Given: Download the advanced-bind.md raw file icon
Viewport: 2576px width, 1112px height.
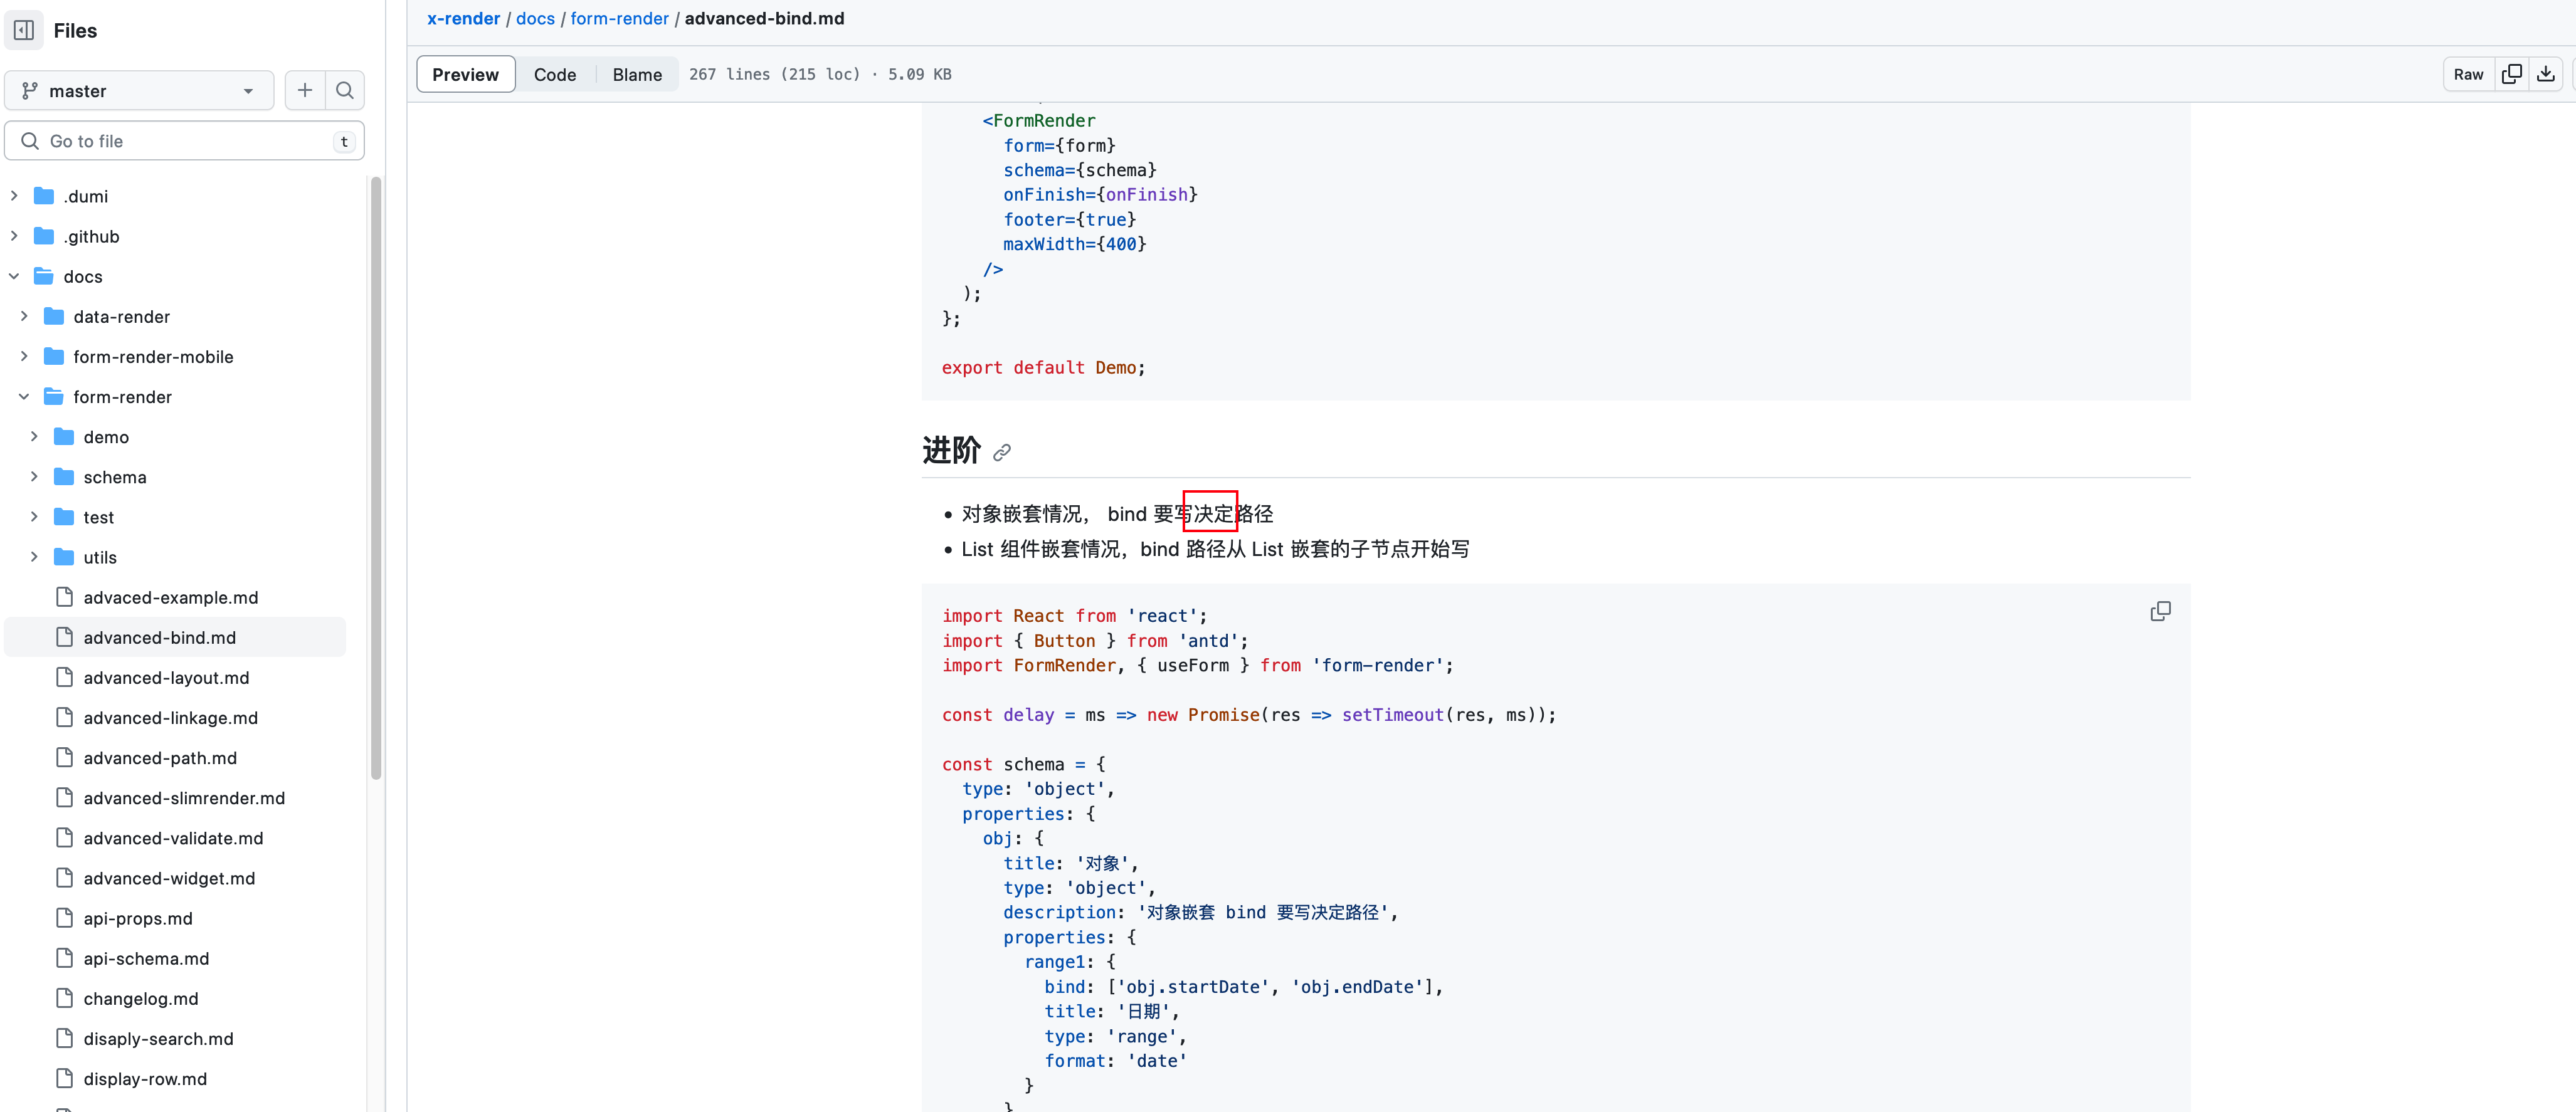Looking at the screenshot, I should (2547, 73).
